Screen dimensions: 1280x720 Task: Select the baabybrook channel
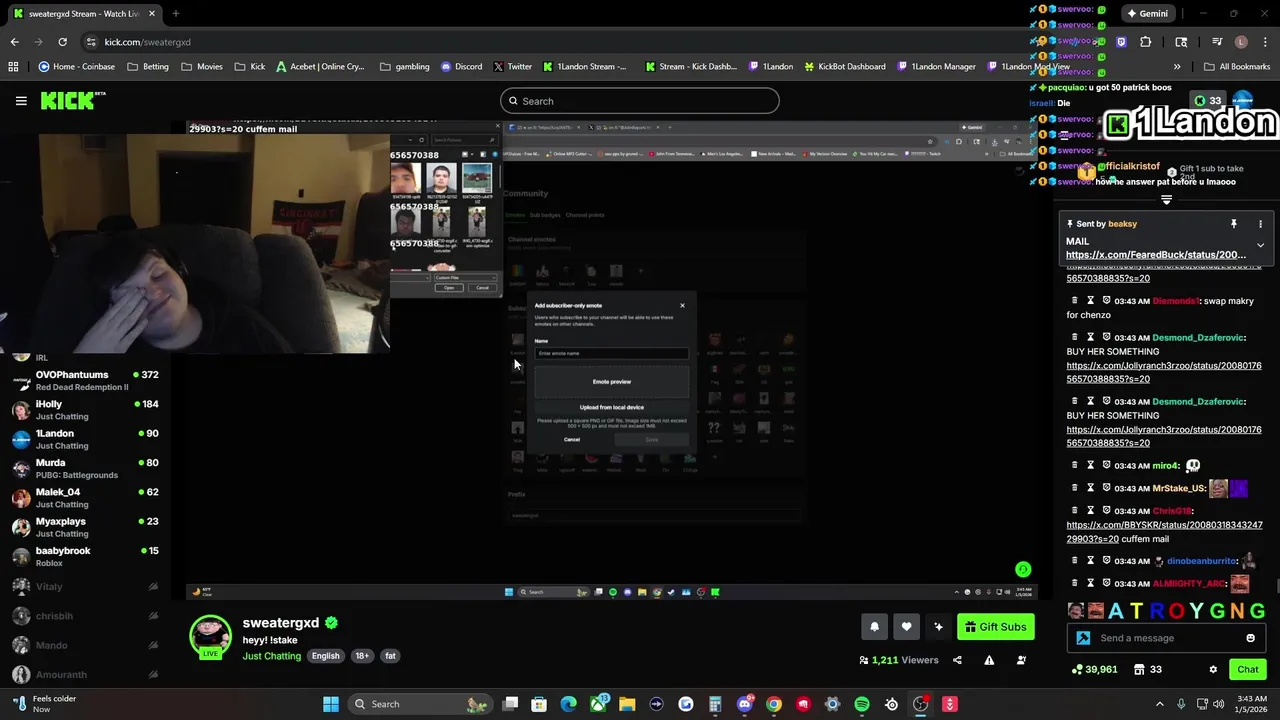coord(85,556)
